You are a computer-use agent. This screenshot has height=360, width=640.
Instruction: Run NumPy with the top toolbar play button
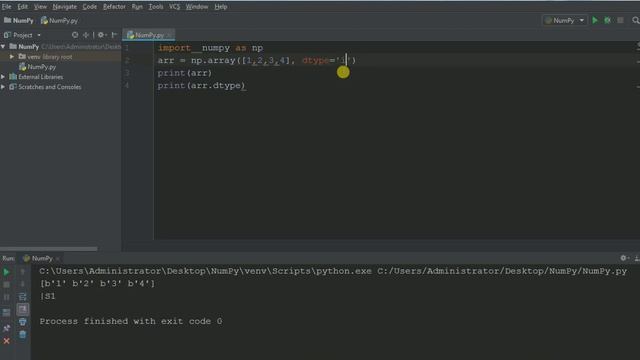(595, 20)
